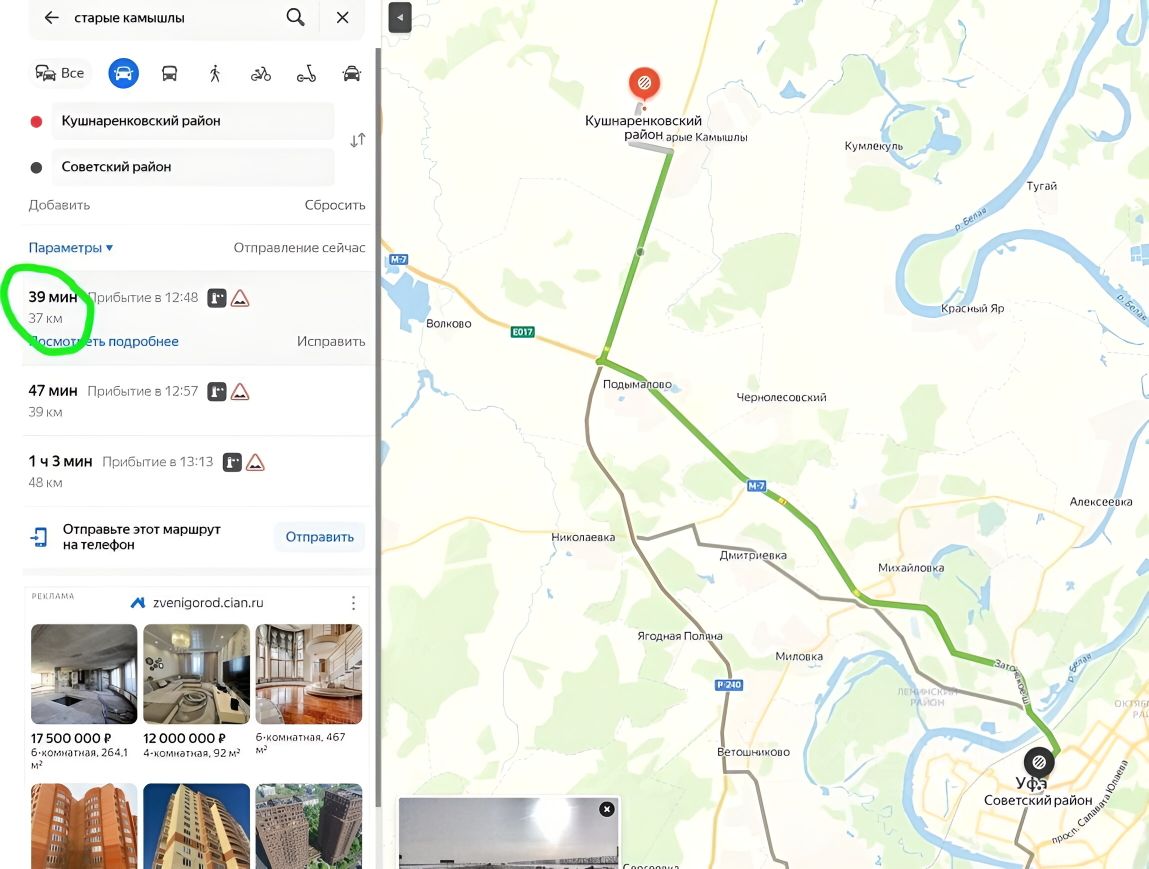Click 'Добавить' to add a waypoint

coord(59,205)
